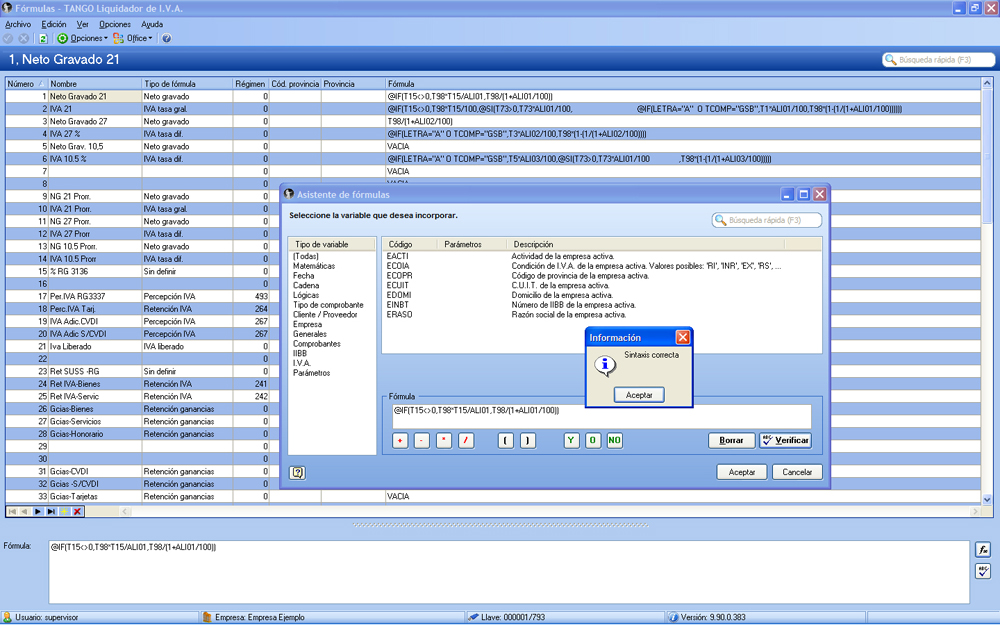Open the Ayuda menu
1000x625 pixels.
pos(152,24)
